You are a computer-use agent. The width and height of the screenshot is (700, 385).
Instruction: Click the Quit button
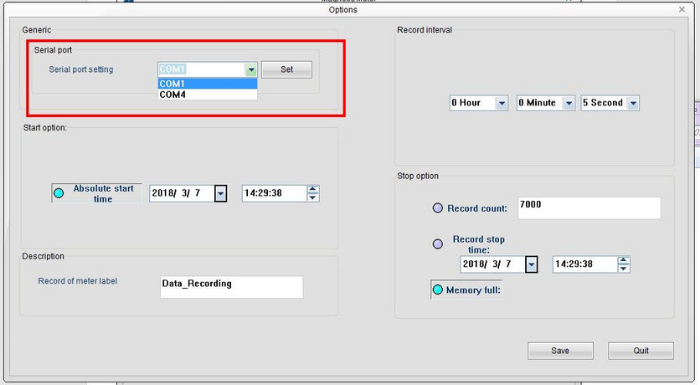[x=641, y=351]
